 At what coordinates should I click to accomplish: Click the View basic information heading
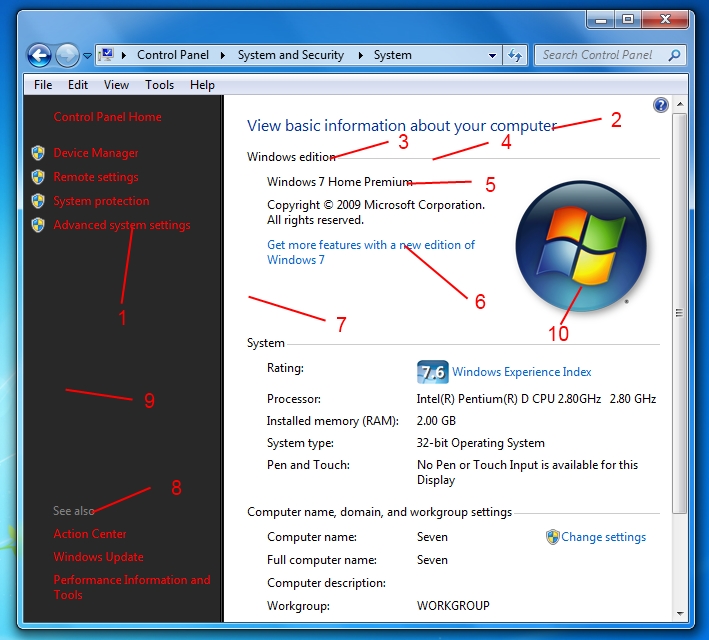(x=402, y=126)
